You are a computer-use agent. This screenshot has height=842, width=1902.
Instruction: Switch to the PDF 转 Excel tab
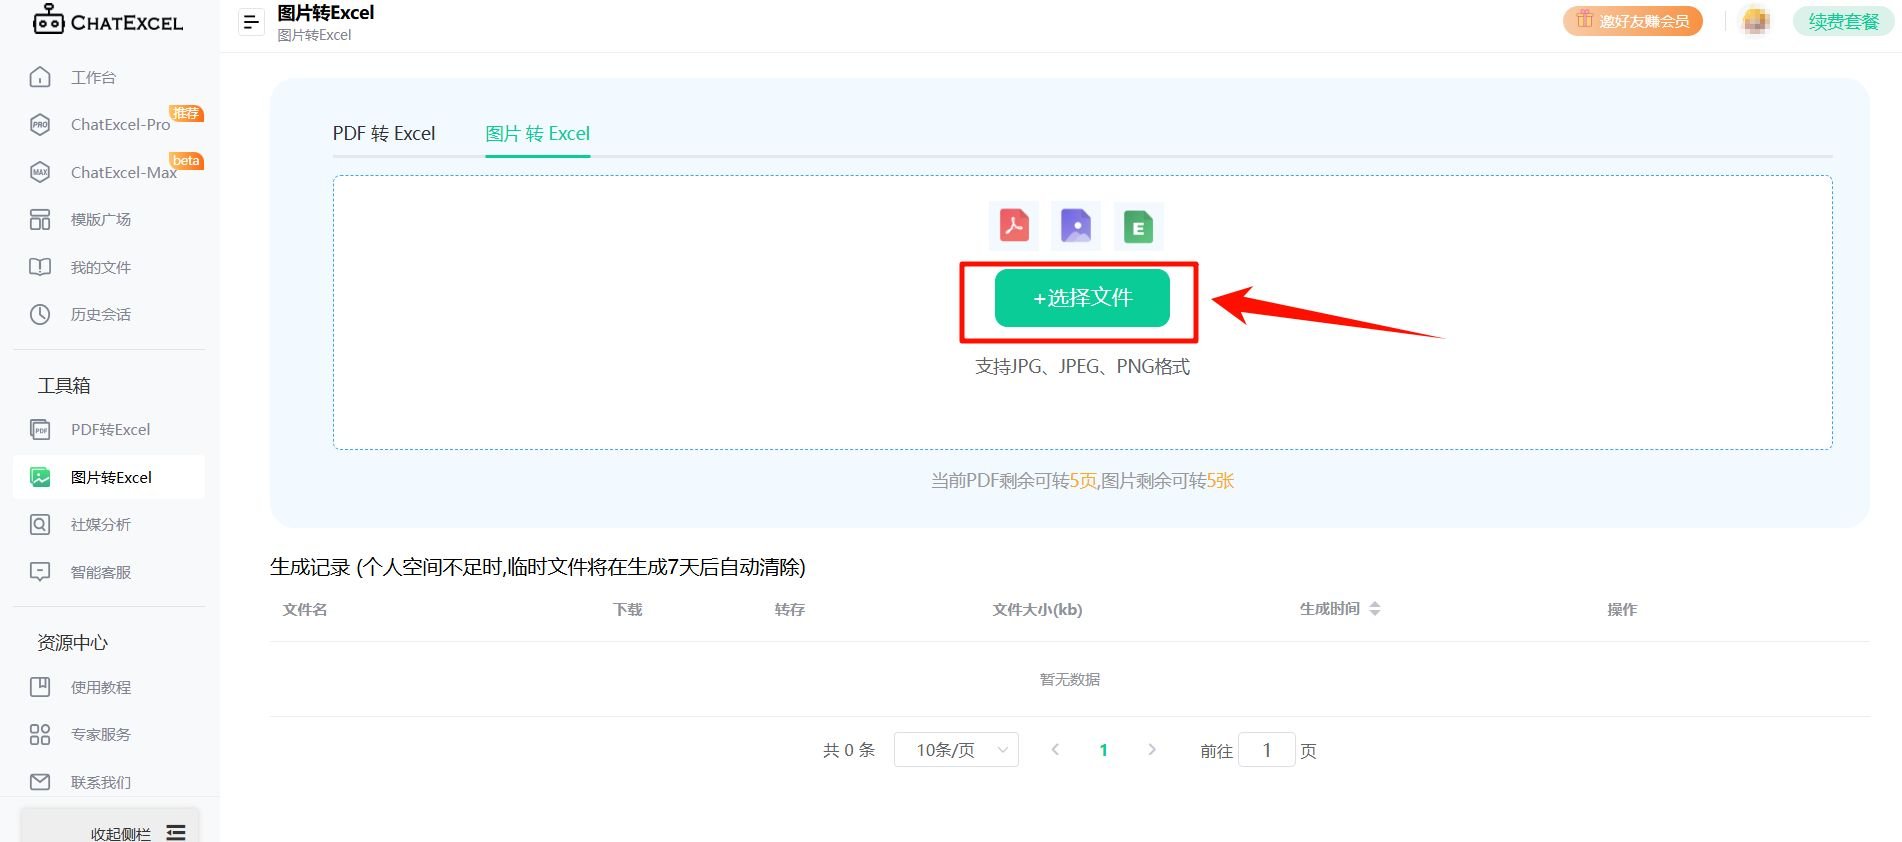(384, 134)
